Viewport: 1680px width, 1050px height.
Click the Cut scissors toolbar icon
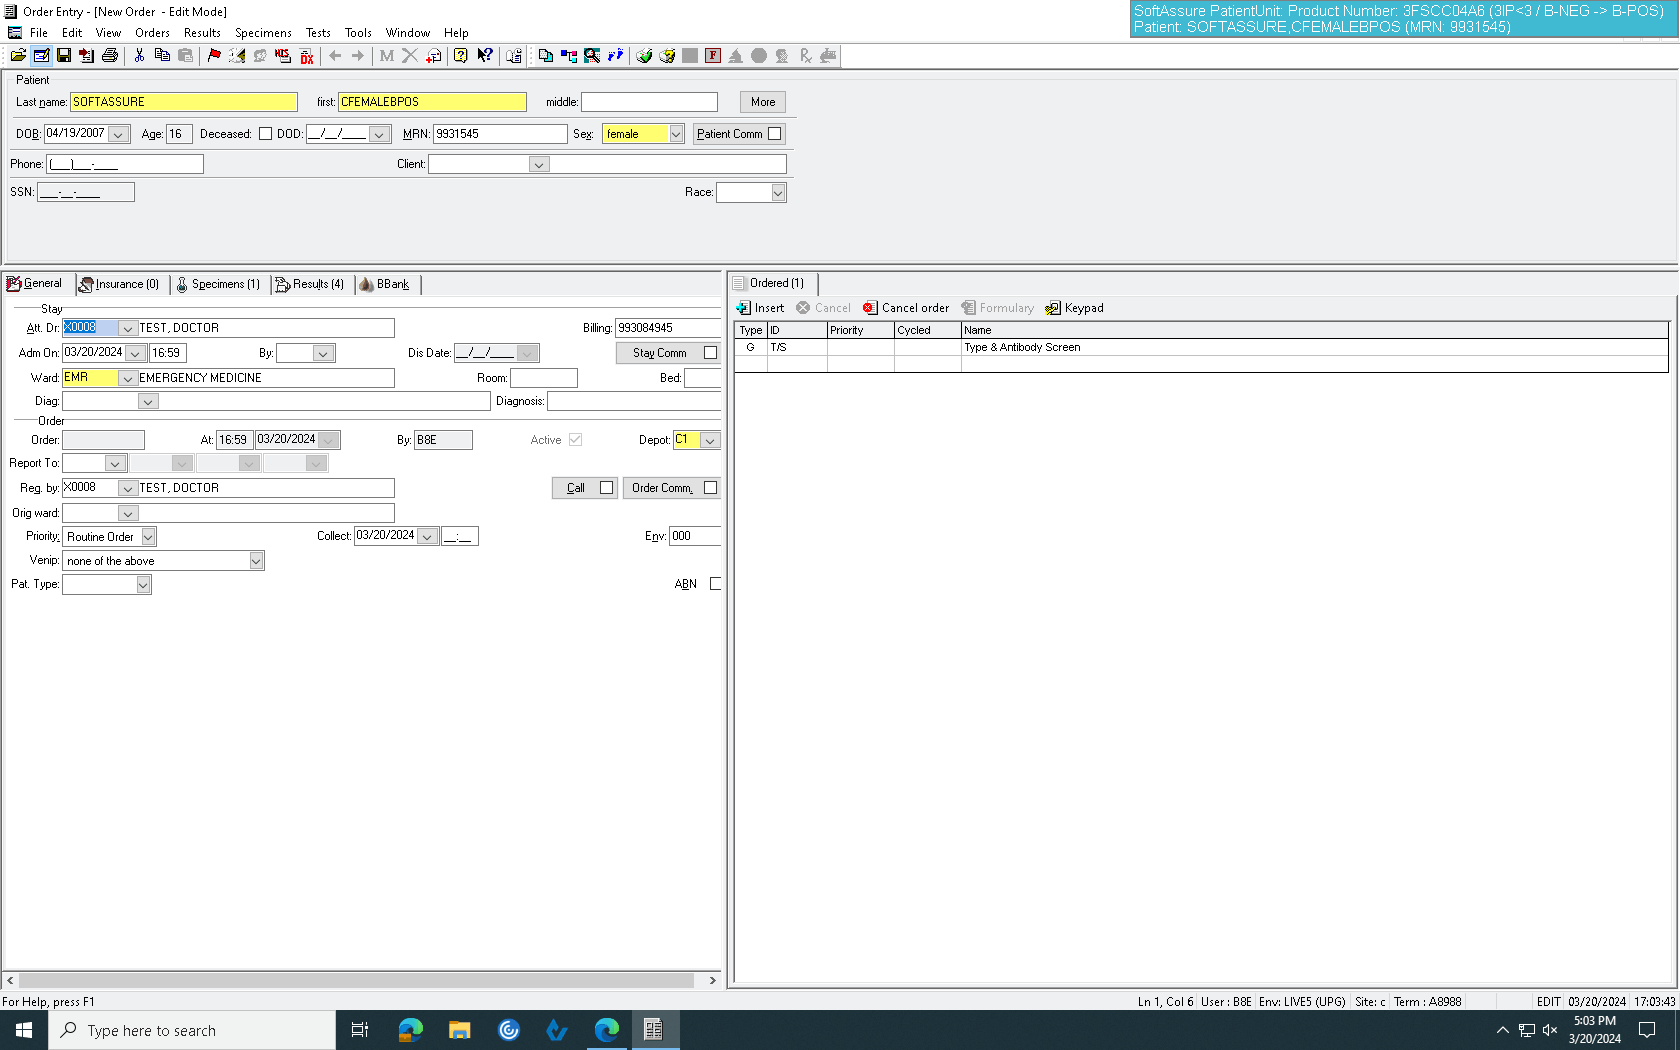click(x=139, y=56)
